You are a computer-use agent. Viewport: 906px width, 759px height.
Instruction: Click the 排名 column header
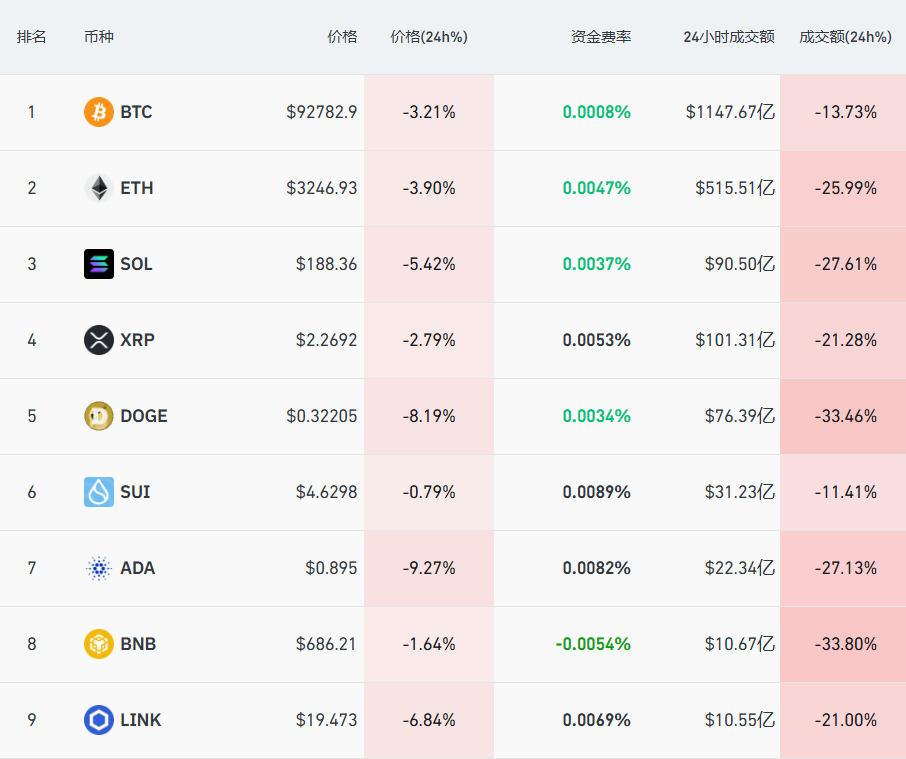(x=32, y=37)
